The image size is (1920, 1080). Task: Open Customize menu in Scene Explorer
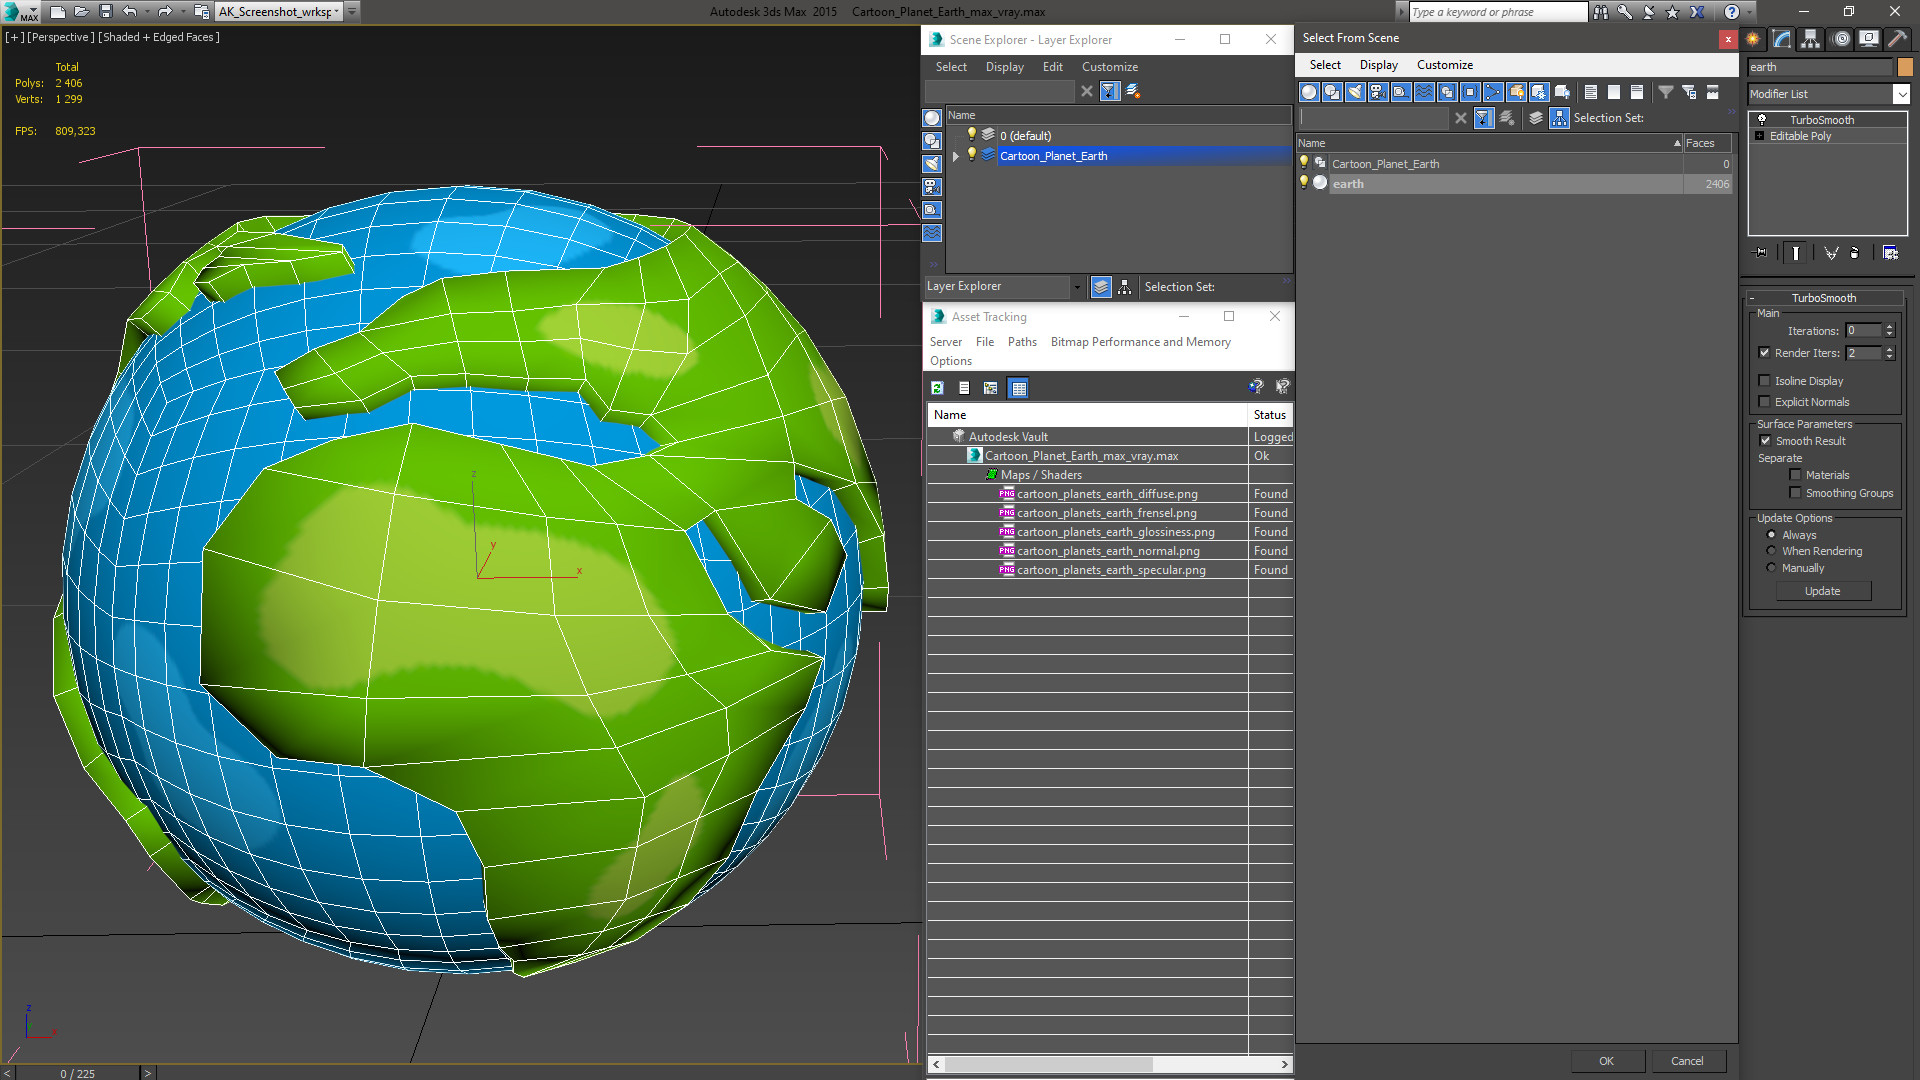click(x=1109, y=67)
